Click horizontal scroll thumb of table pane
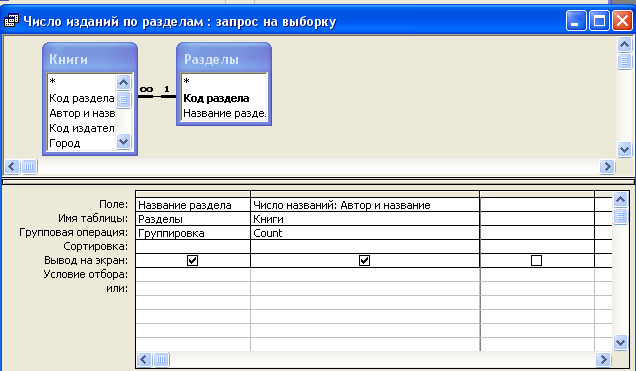Screen dimensions: 636x371 point(29,166)
